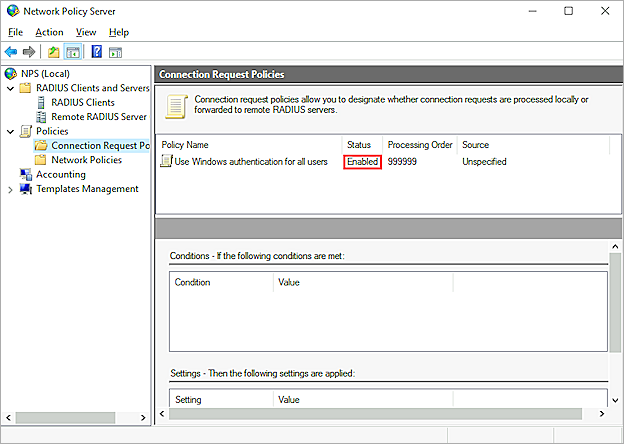Viewport: 624px width, 444px height.
Task: Toggle the Show/Hide Console Tree icon
Action: click(x=73, y=52)
